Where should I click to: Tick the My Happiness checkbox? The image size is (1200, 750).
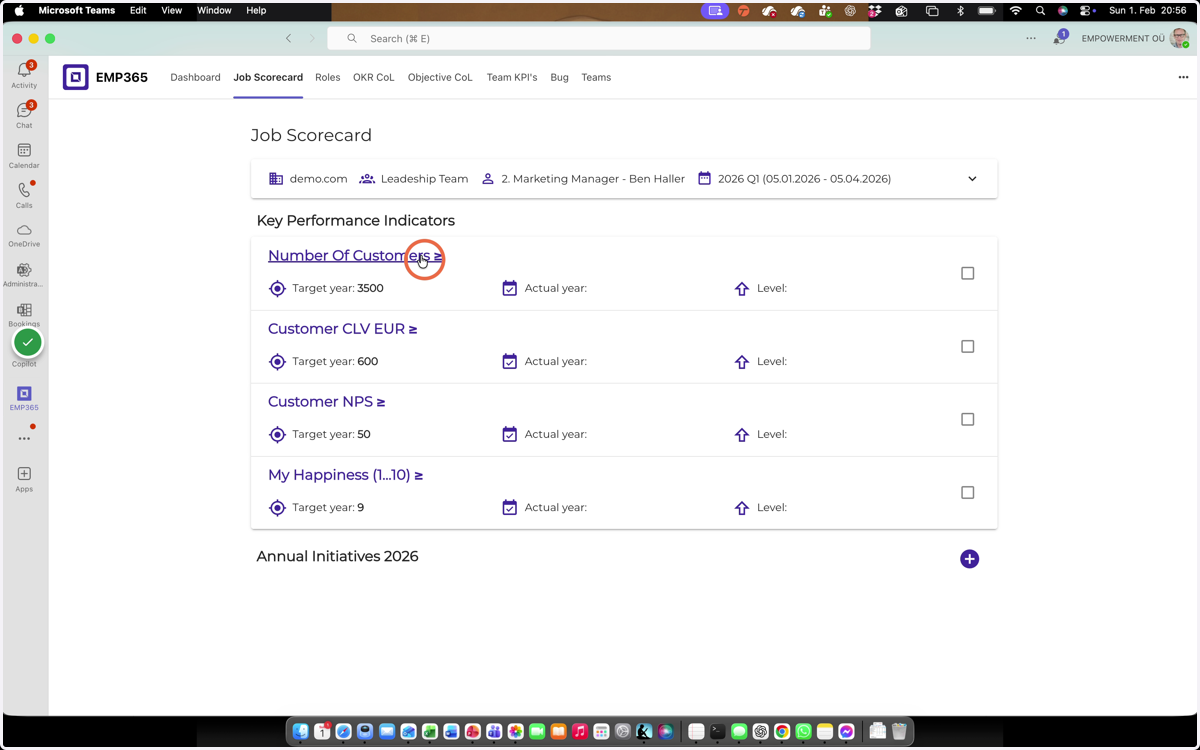coord(967,492)
